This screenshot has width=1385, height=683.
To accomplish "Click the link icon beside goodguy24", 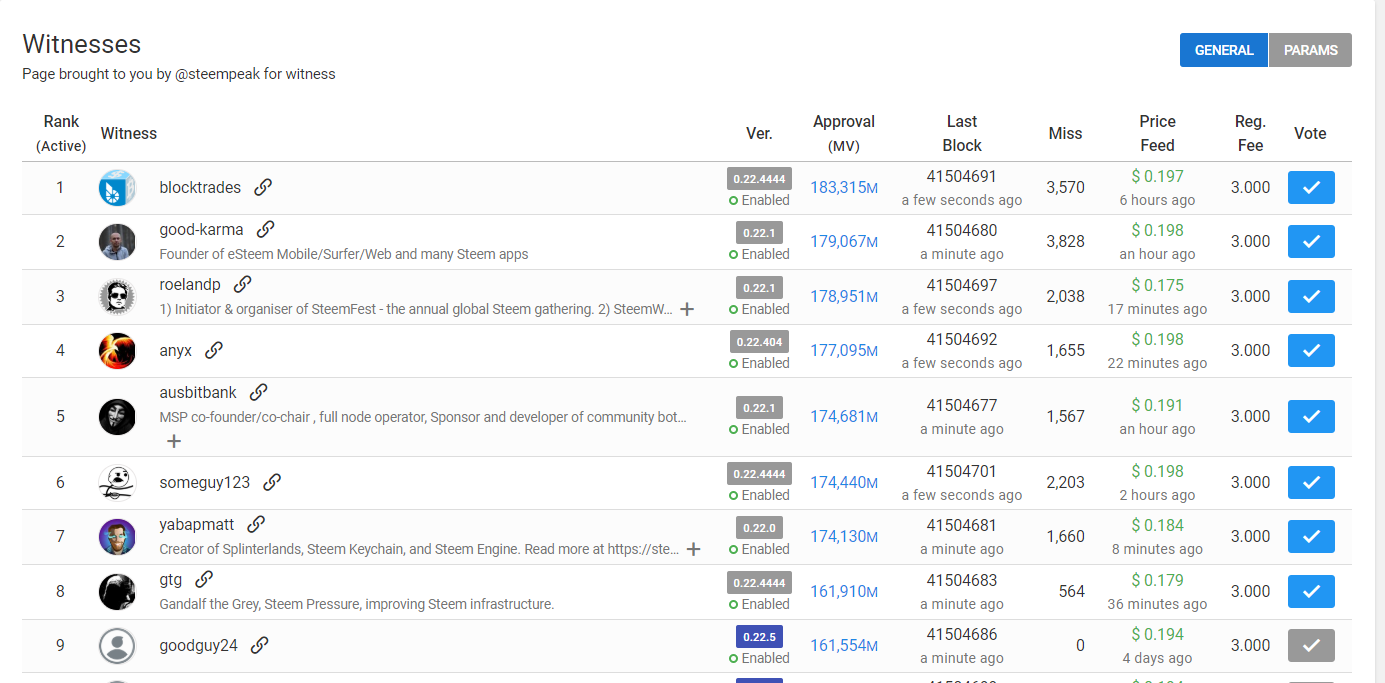I will [x=259, y=645].
